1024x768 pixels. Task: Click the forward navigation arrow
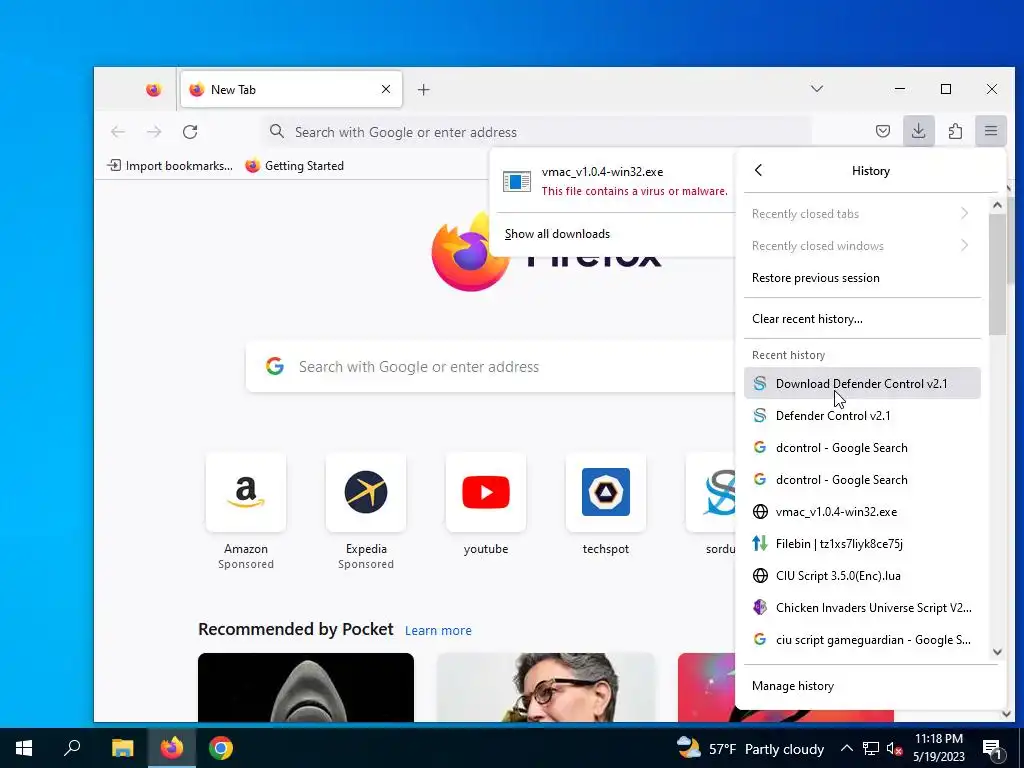tap(154, 132)
